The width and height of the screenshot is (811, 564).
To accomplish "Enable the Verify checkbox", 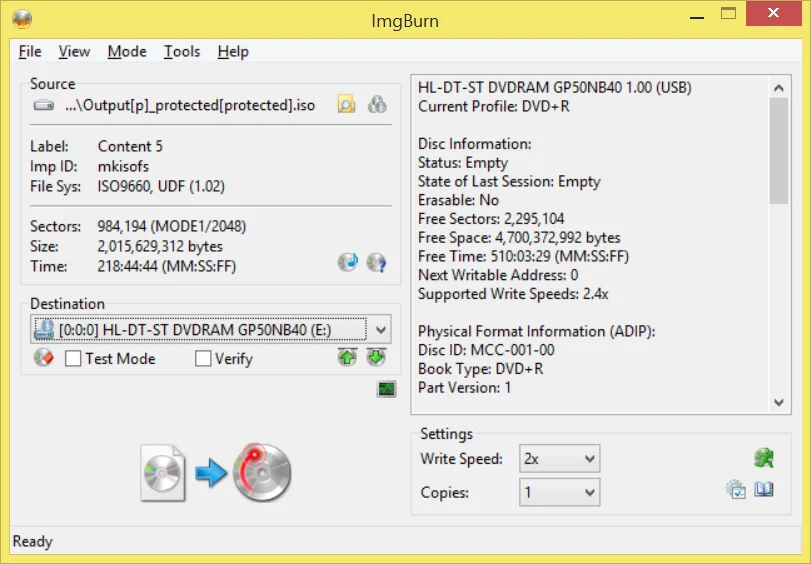I will (x=203, y=358).
